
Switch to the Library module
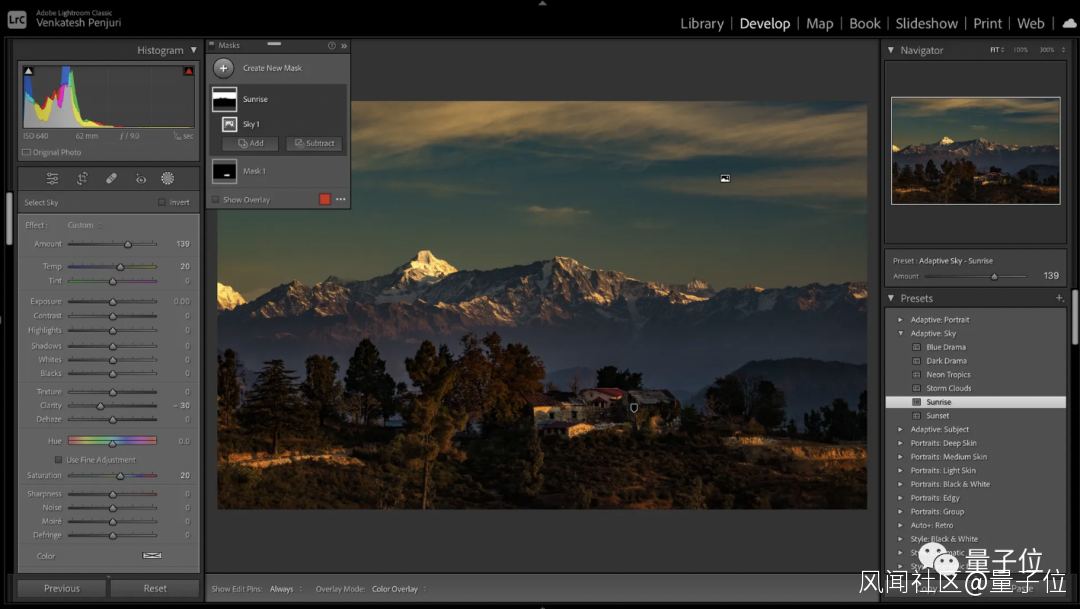(701, 23)
